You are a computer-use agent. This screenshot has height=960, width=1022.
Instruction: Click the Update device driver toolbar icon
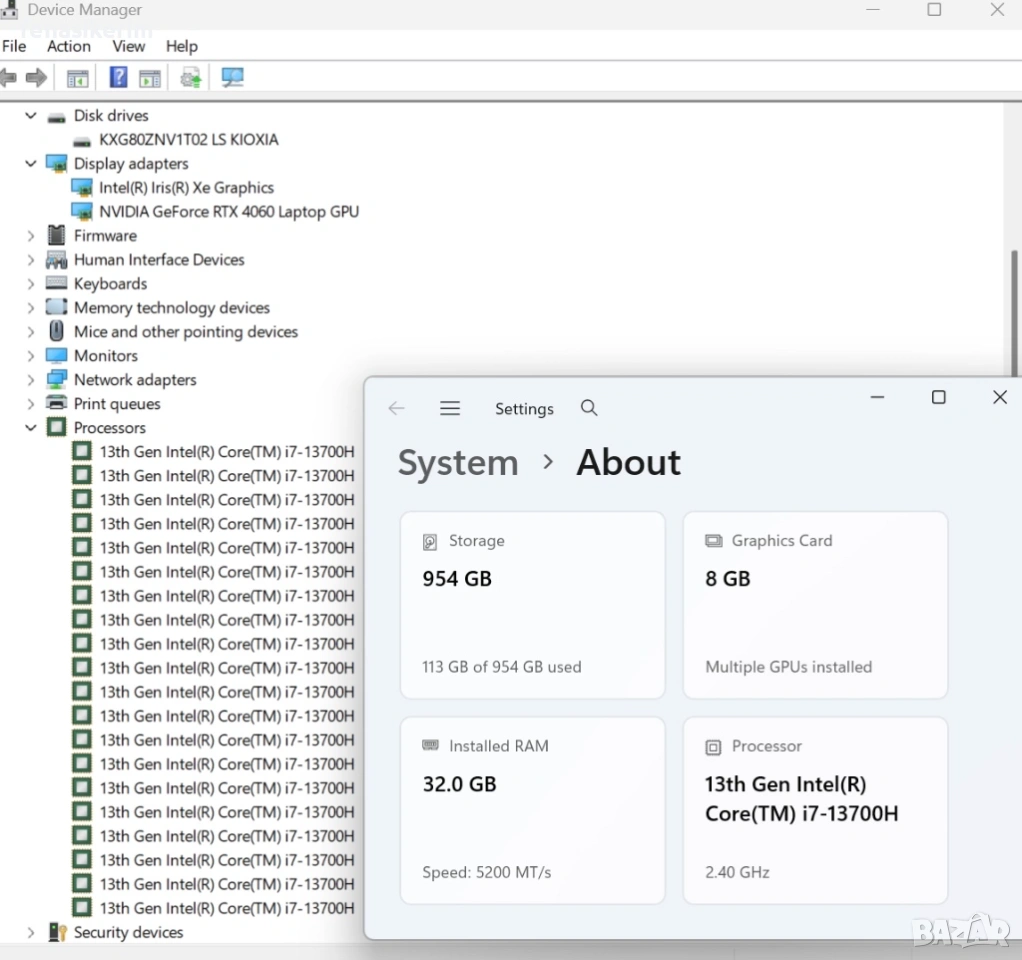point(191,78)
